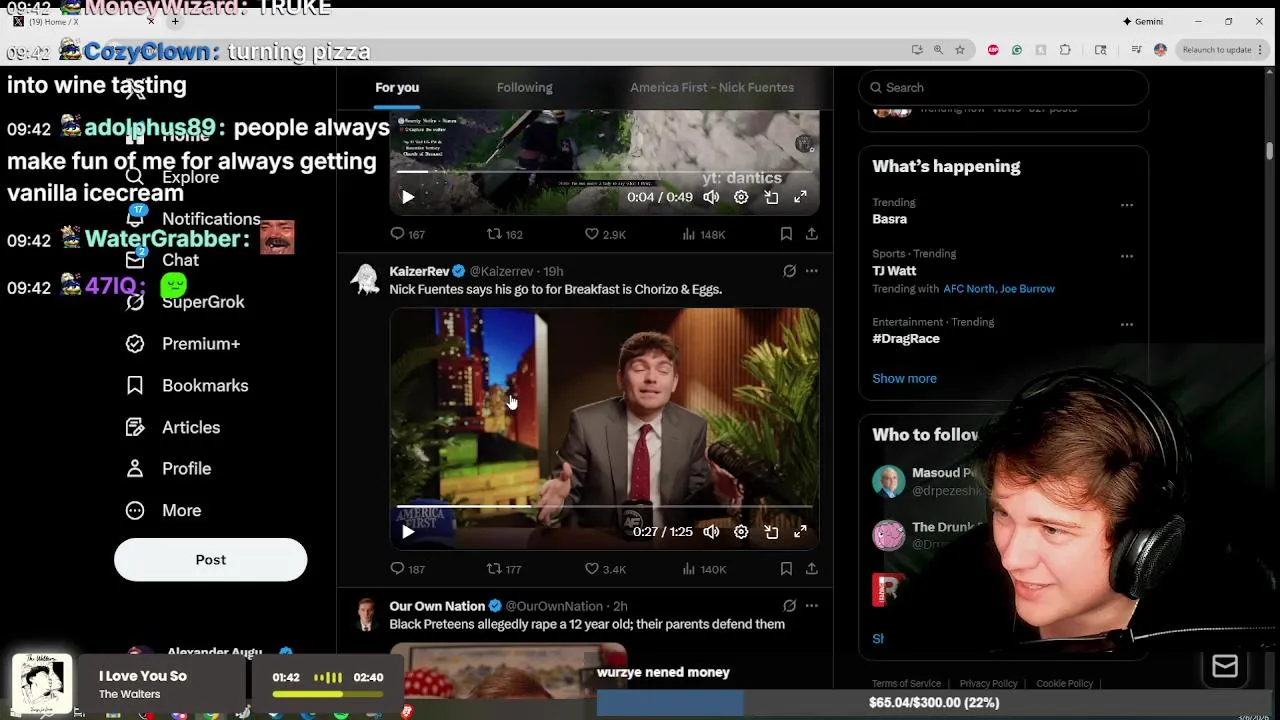Image resolution: width=1280 pixels, height=720 pixels.
Task: Open the Chrome profile avatar
Action: click(1160, 50)
